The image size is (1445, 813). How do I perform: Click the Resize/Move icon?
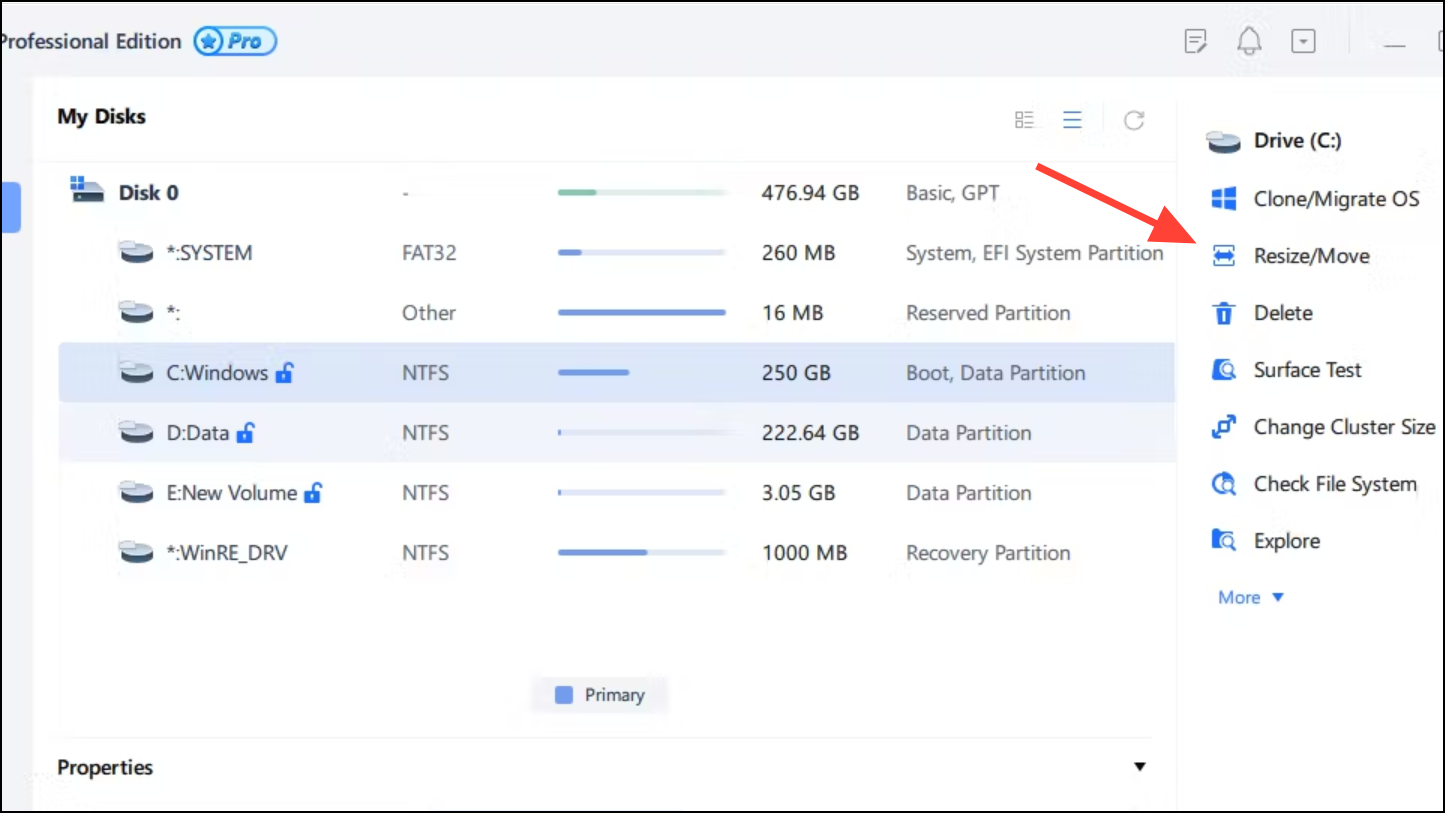click(x=1224, y=256)
